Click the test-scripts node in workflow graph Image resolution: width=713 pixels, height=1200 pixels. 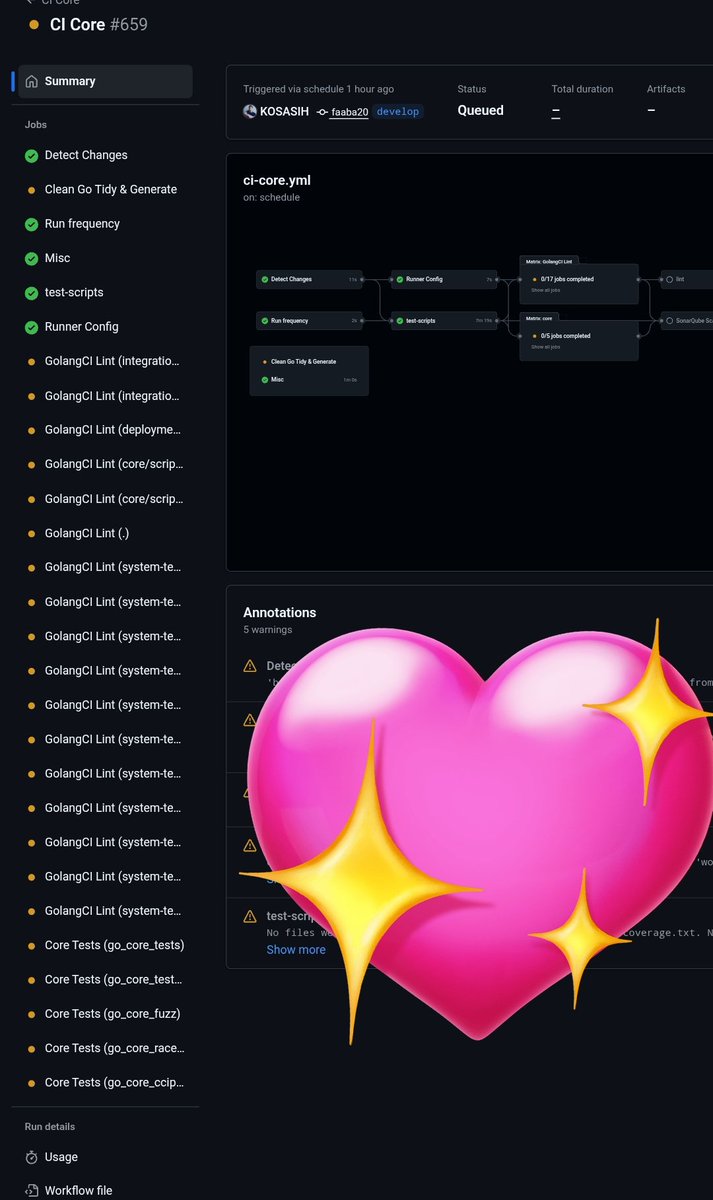click(x=444, y=321)
